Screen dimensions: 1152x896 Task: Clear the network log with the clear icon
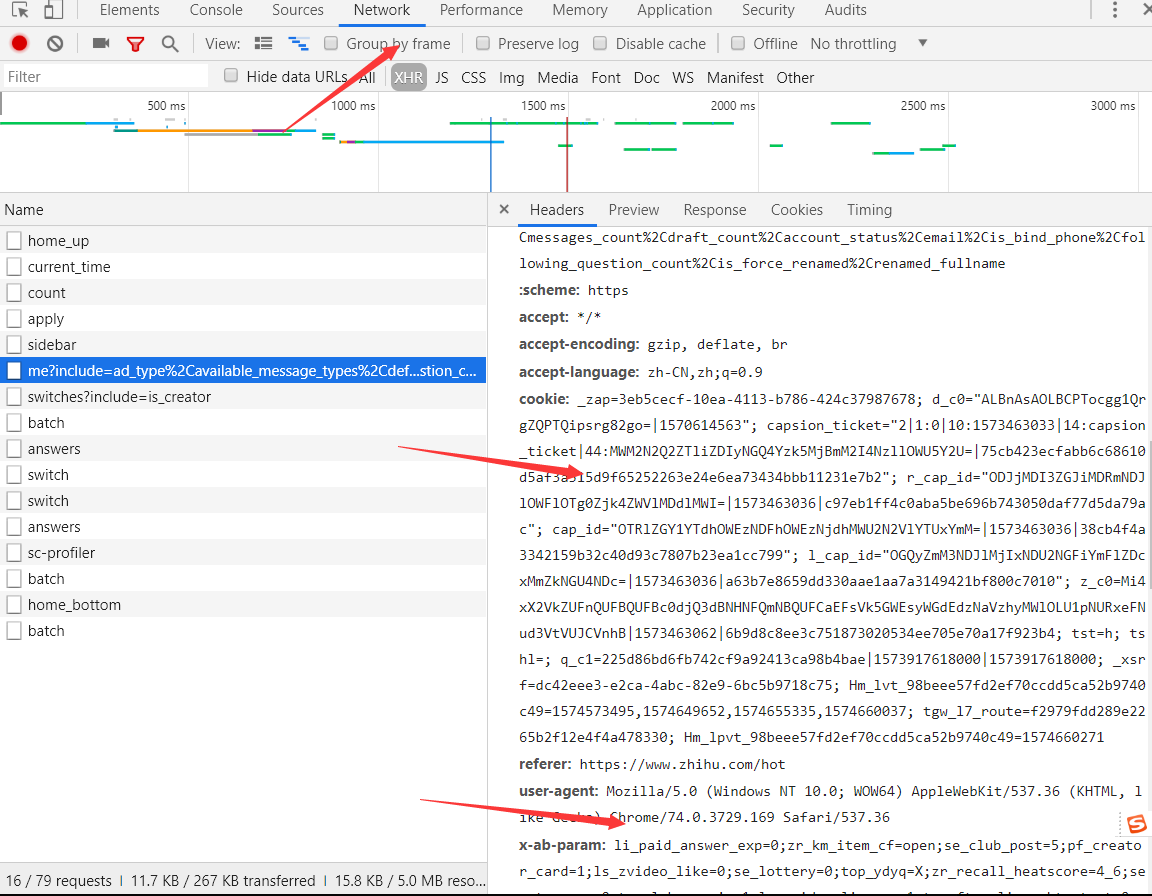[55, 43]
